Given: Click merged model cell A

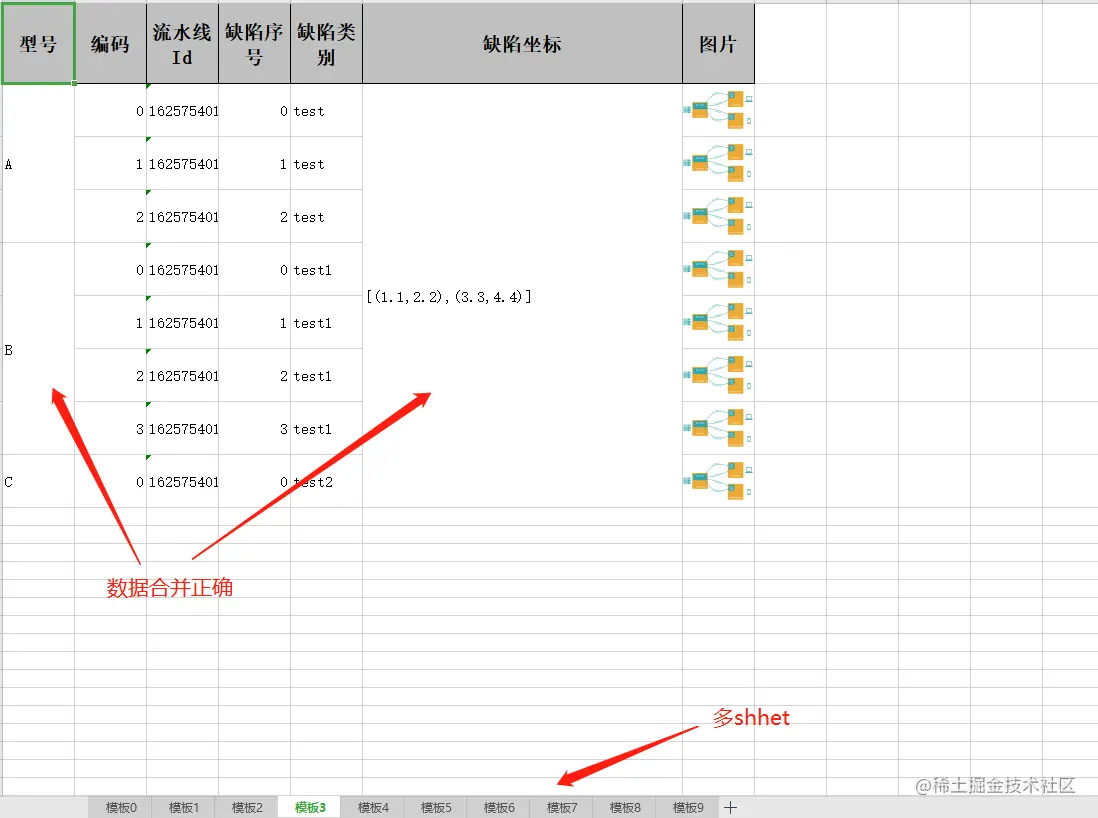Looking at the screenshot, I should coord(39,163).
